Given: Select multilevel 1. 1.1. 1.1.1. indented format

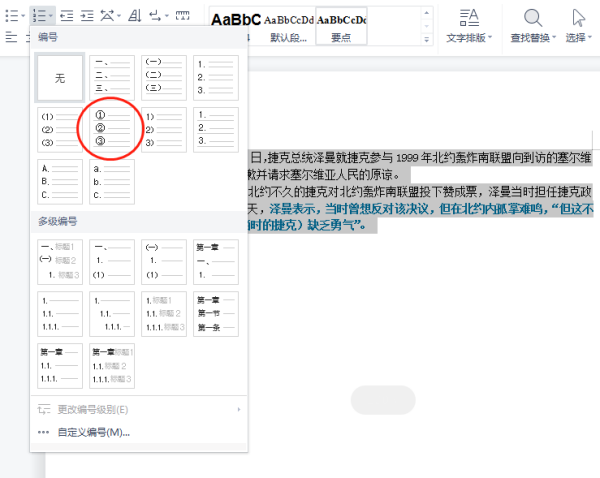Looking at the screenshot, I should click(x=112, y=314).
